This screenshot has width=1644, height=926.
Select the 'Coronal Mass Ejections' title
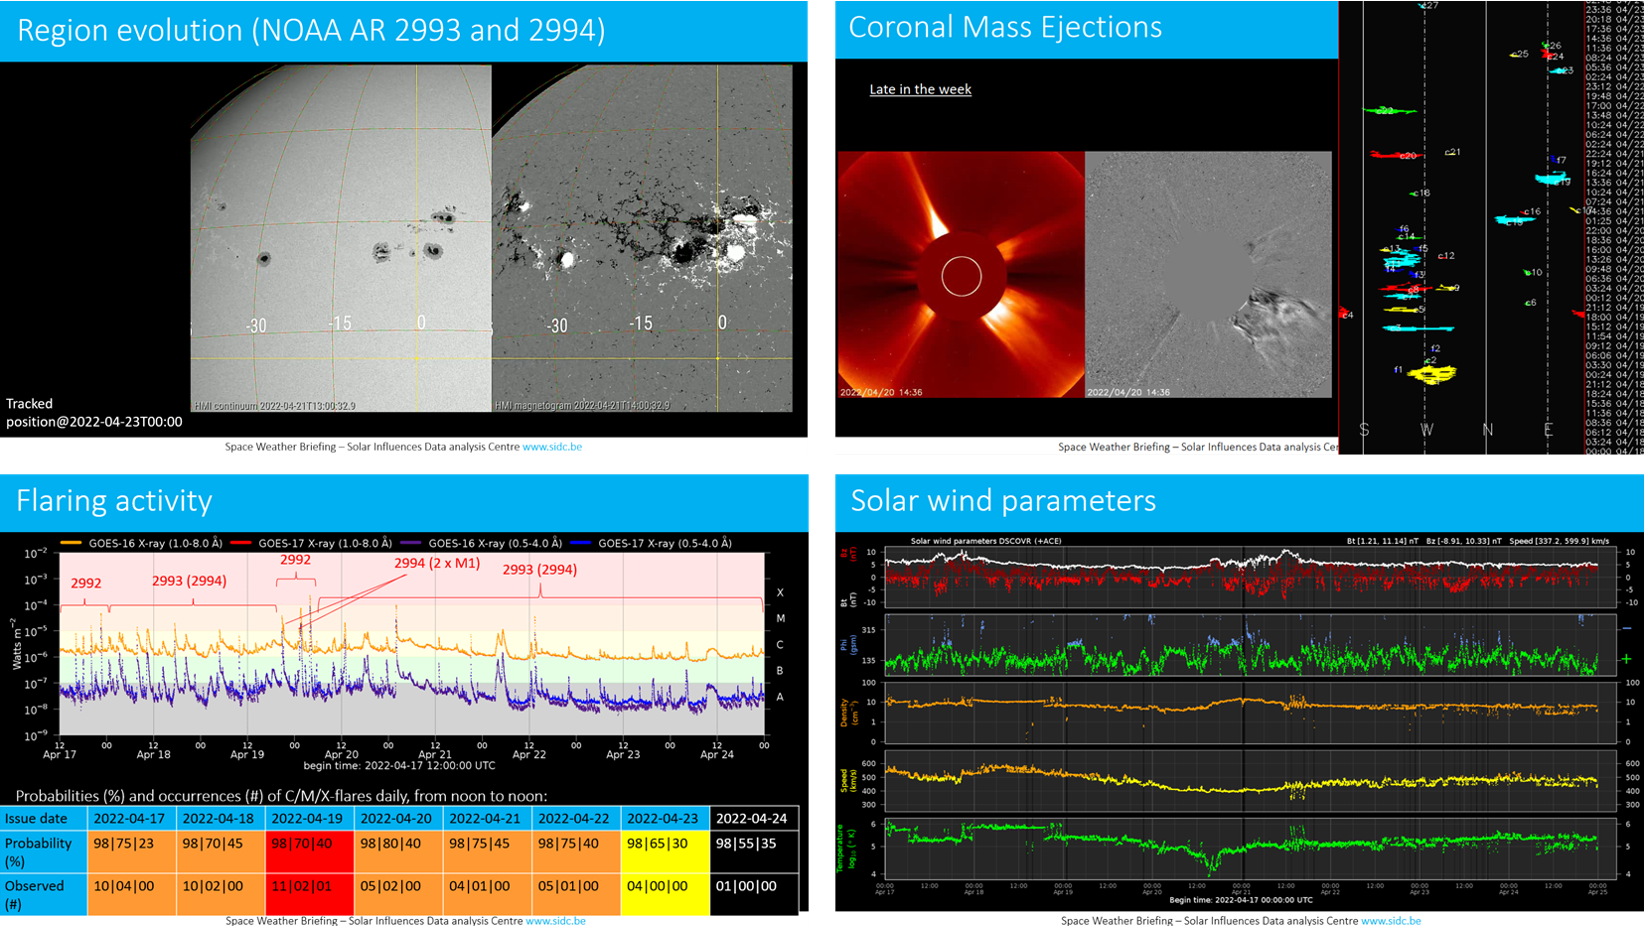[x=1005, y=27]
